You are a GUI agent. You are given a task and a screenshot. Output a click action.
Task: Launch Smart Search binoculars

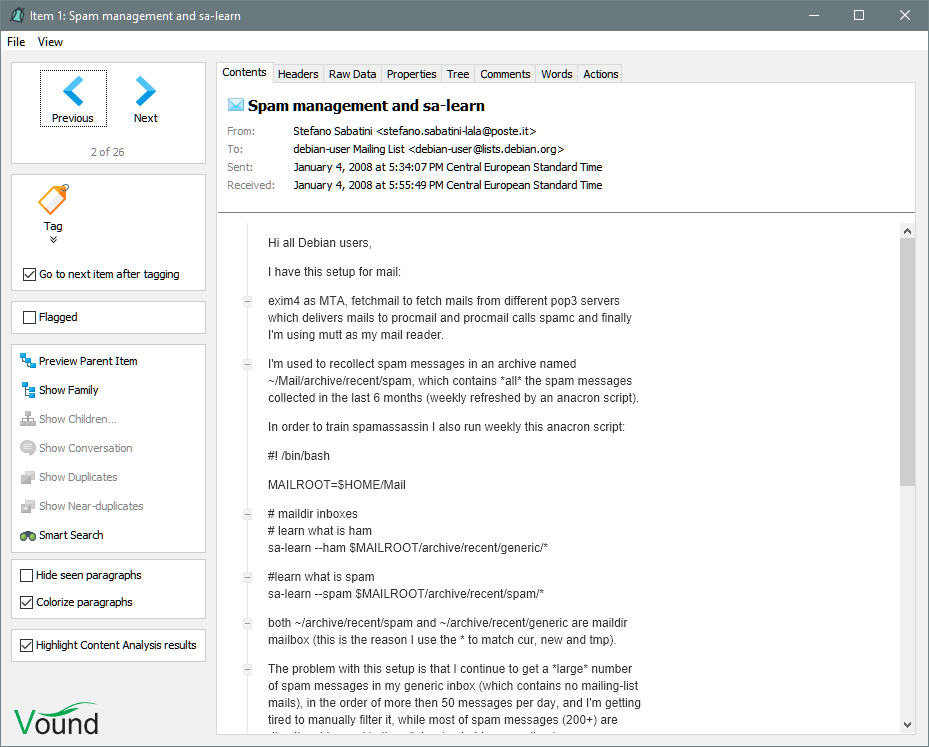[x=28, y=535]
